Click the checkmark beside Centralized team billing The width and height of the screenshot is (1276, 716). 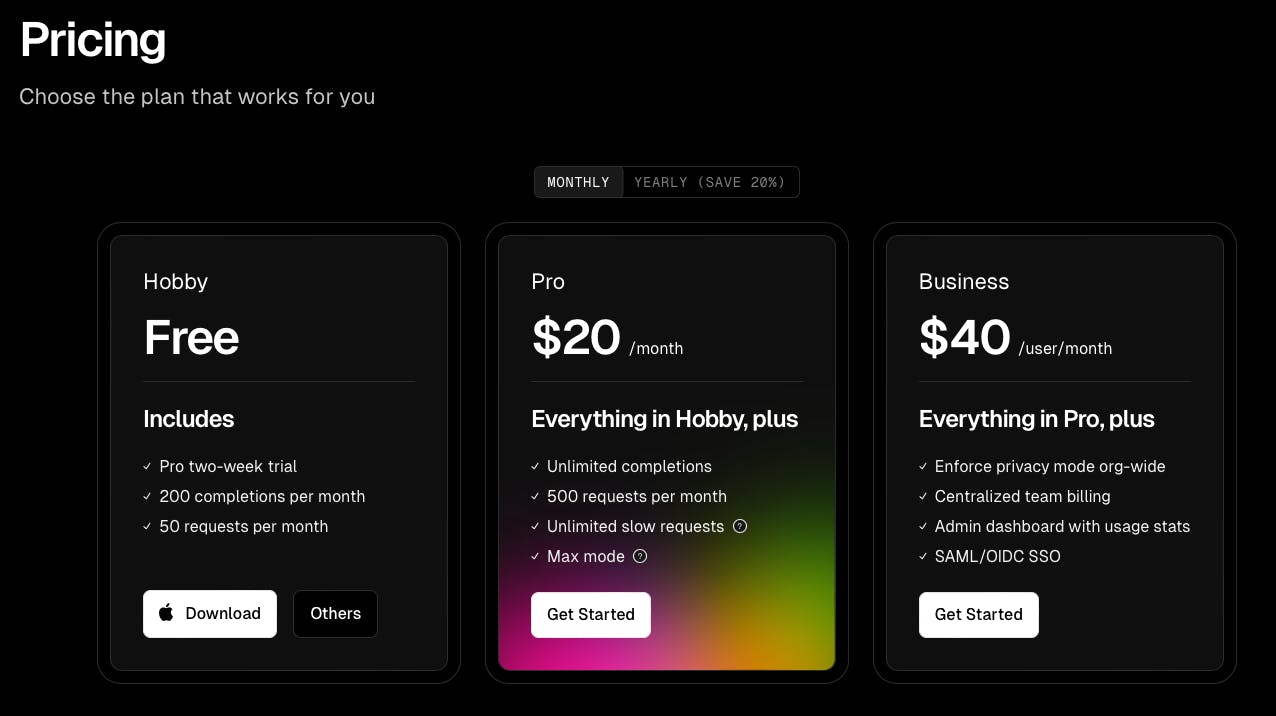point(923,496)
